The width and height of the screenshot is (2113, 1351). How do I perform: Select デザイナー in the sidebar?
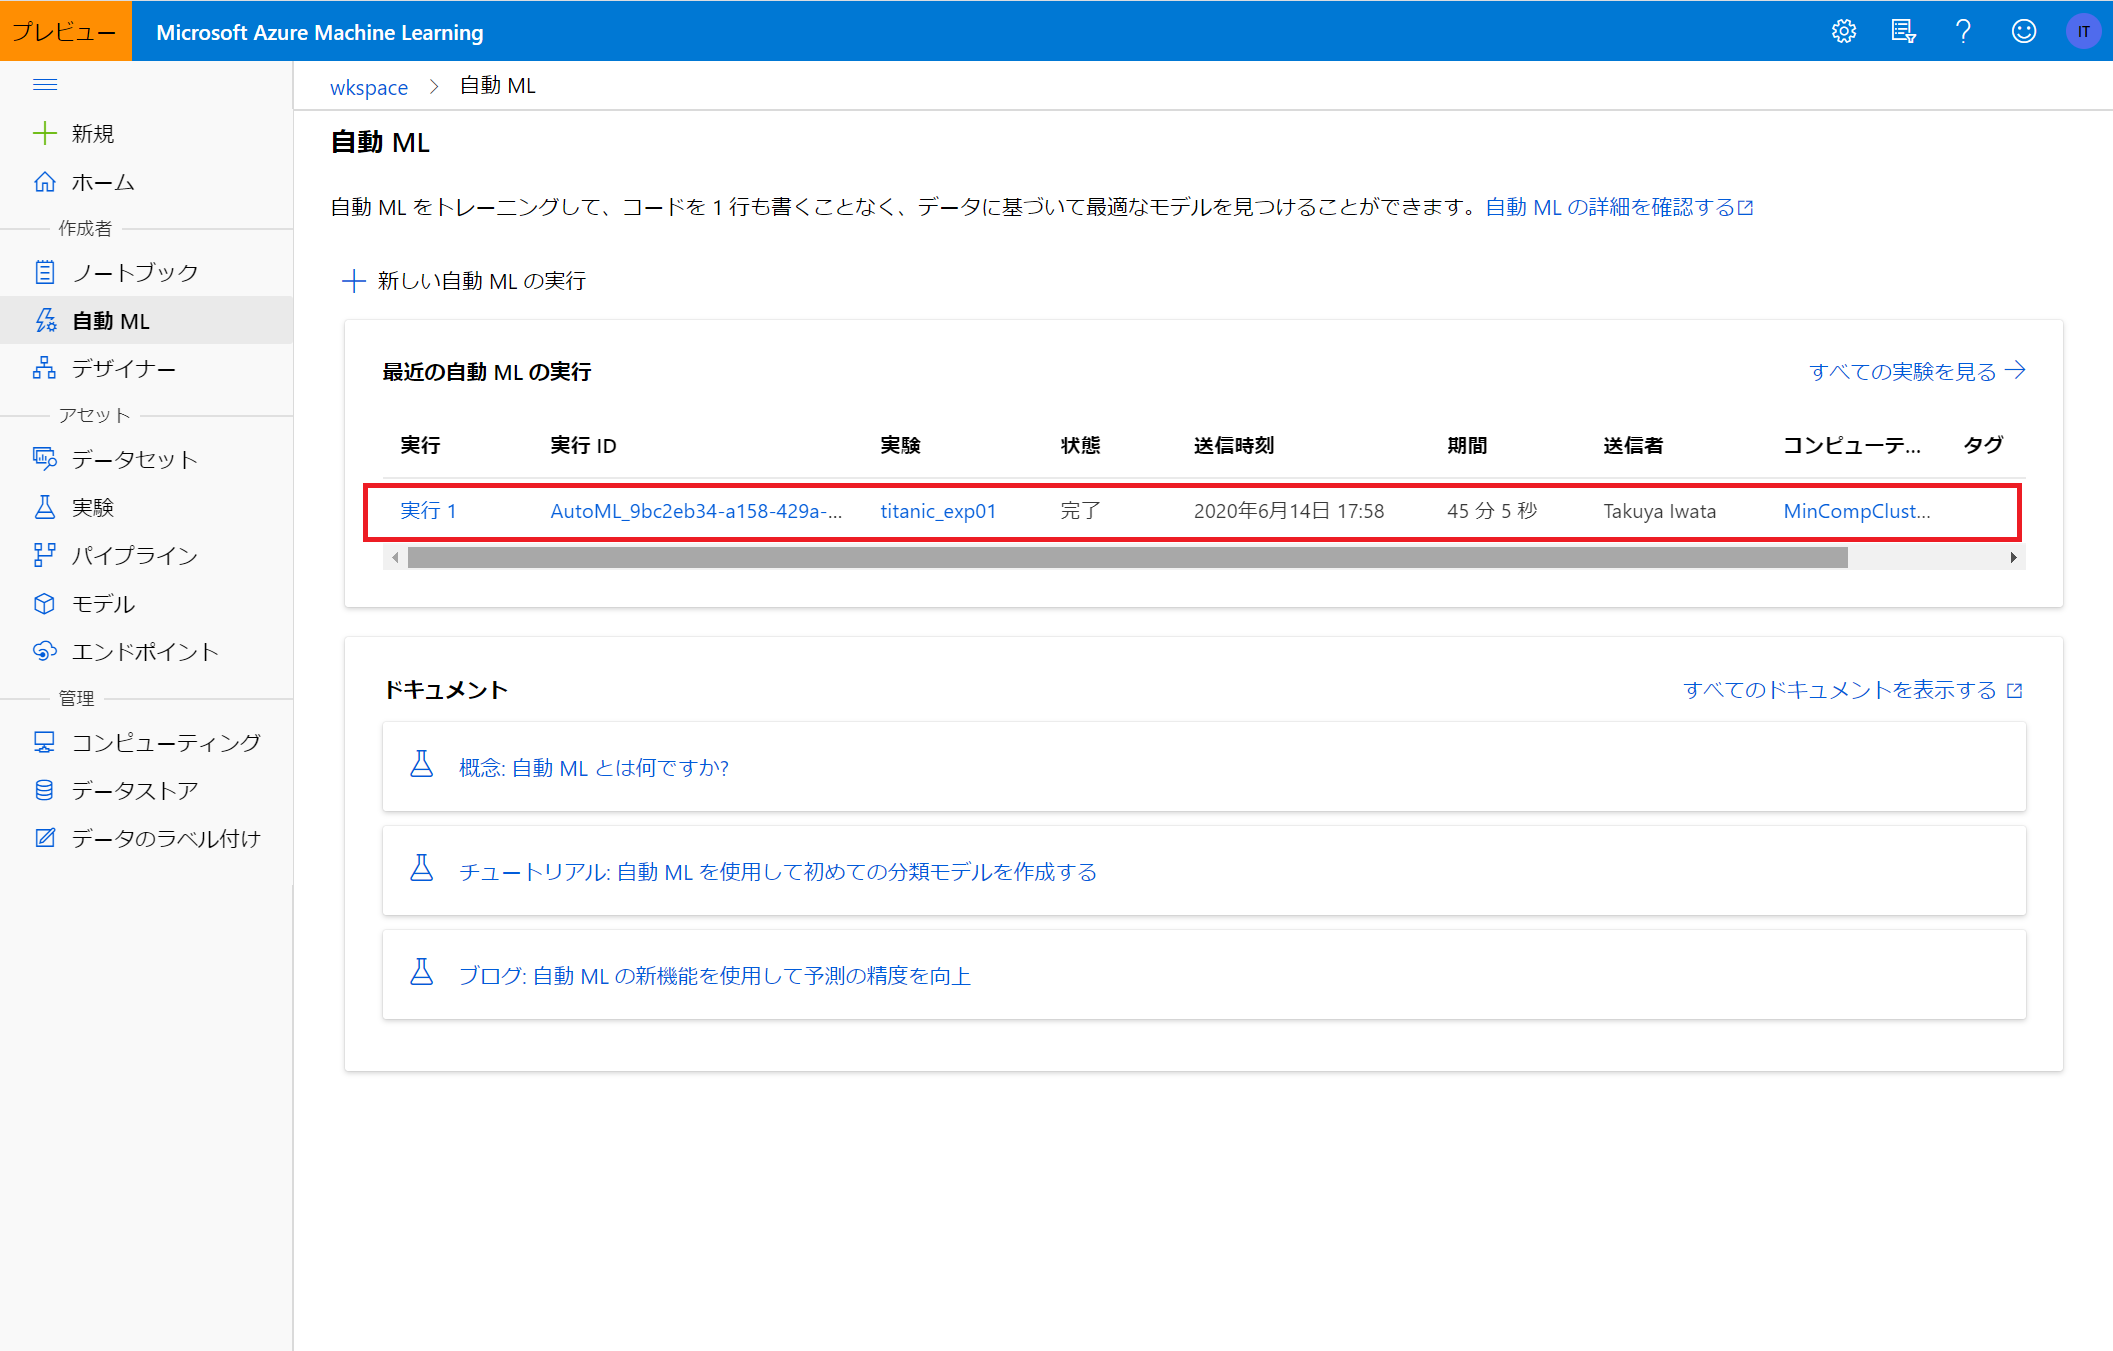tap(123, 369)
